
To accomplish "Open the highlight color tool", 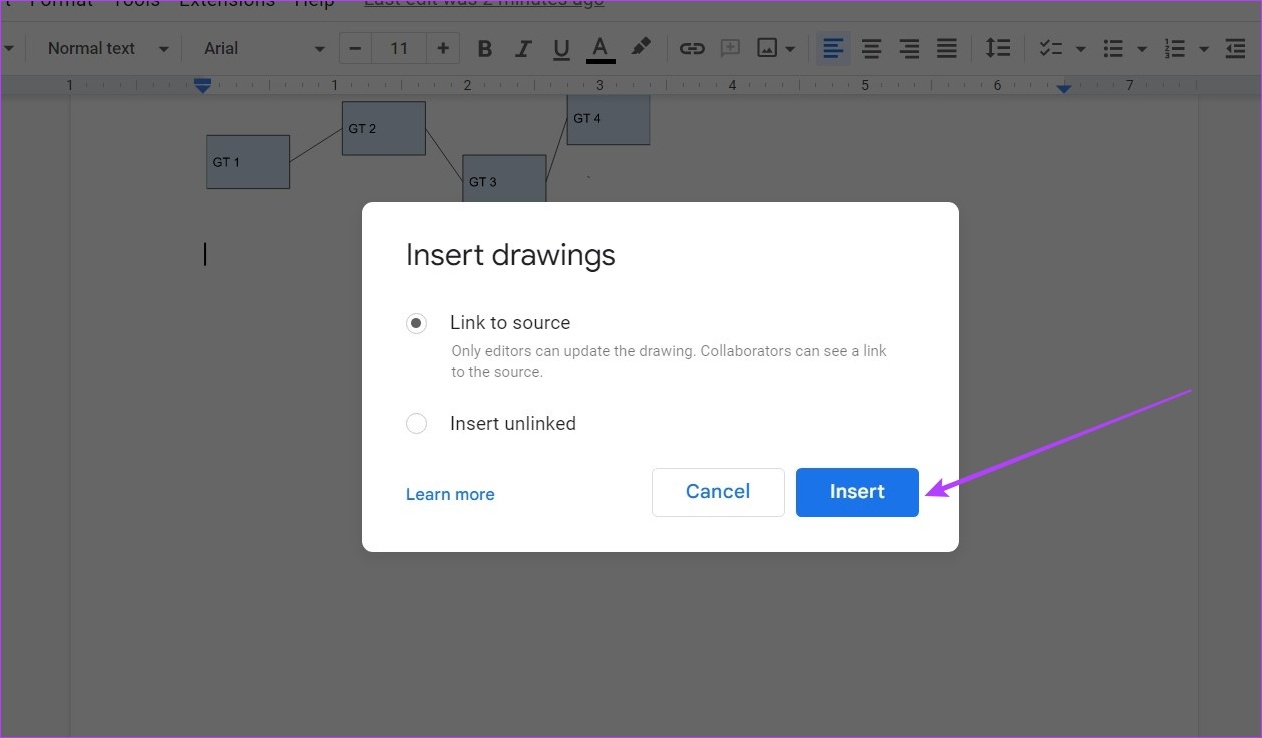I will click(x=641, y=48).
